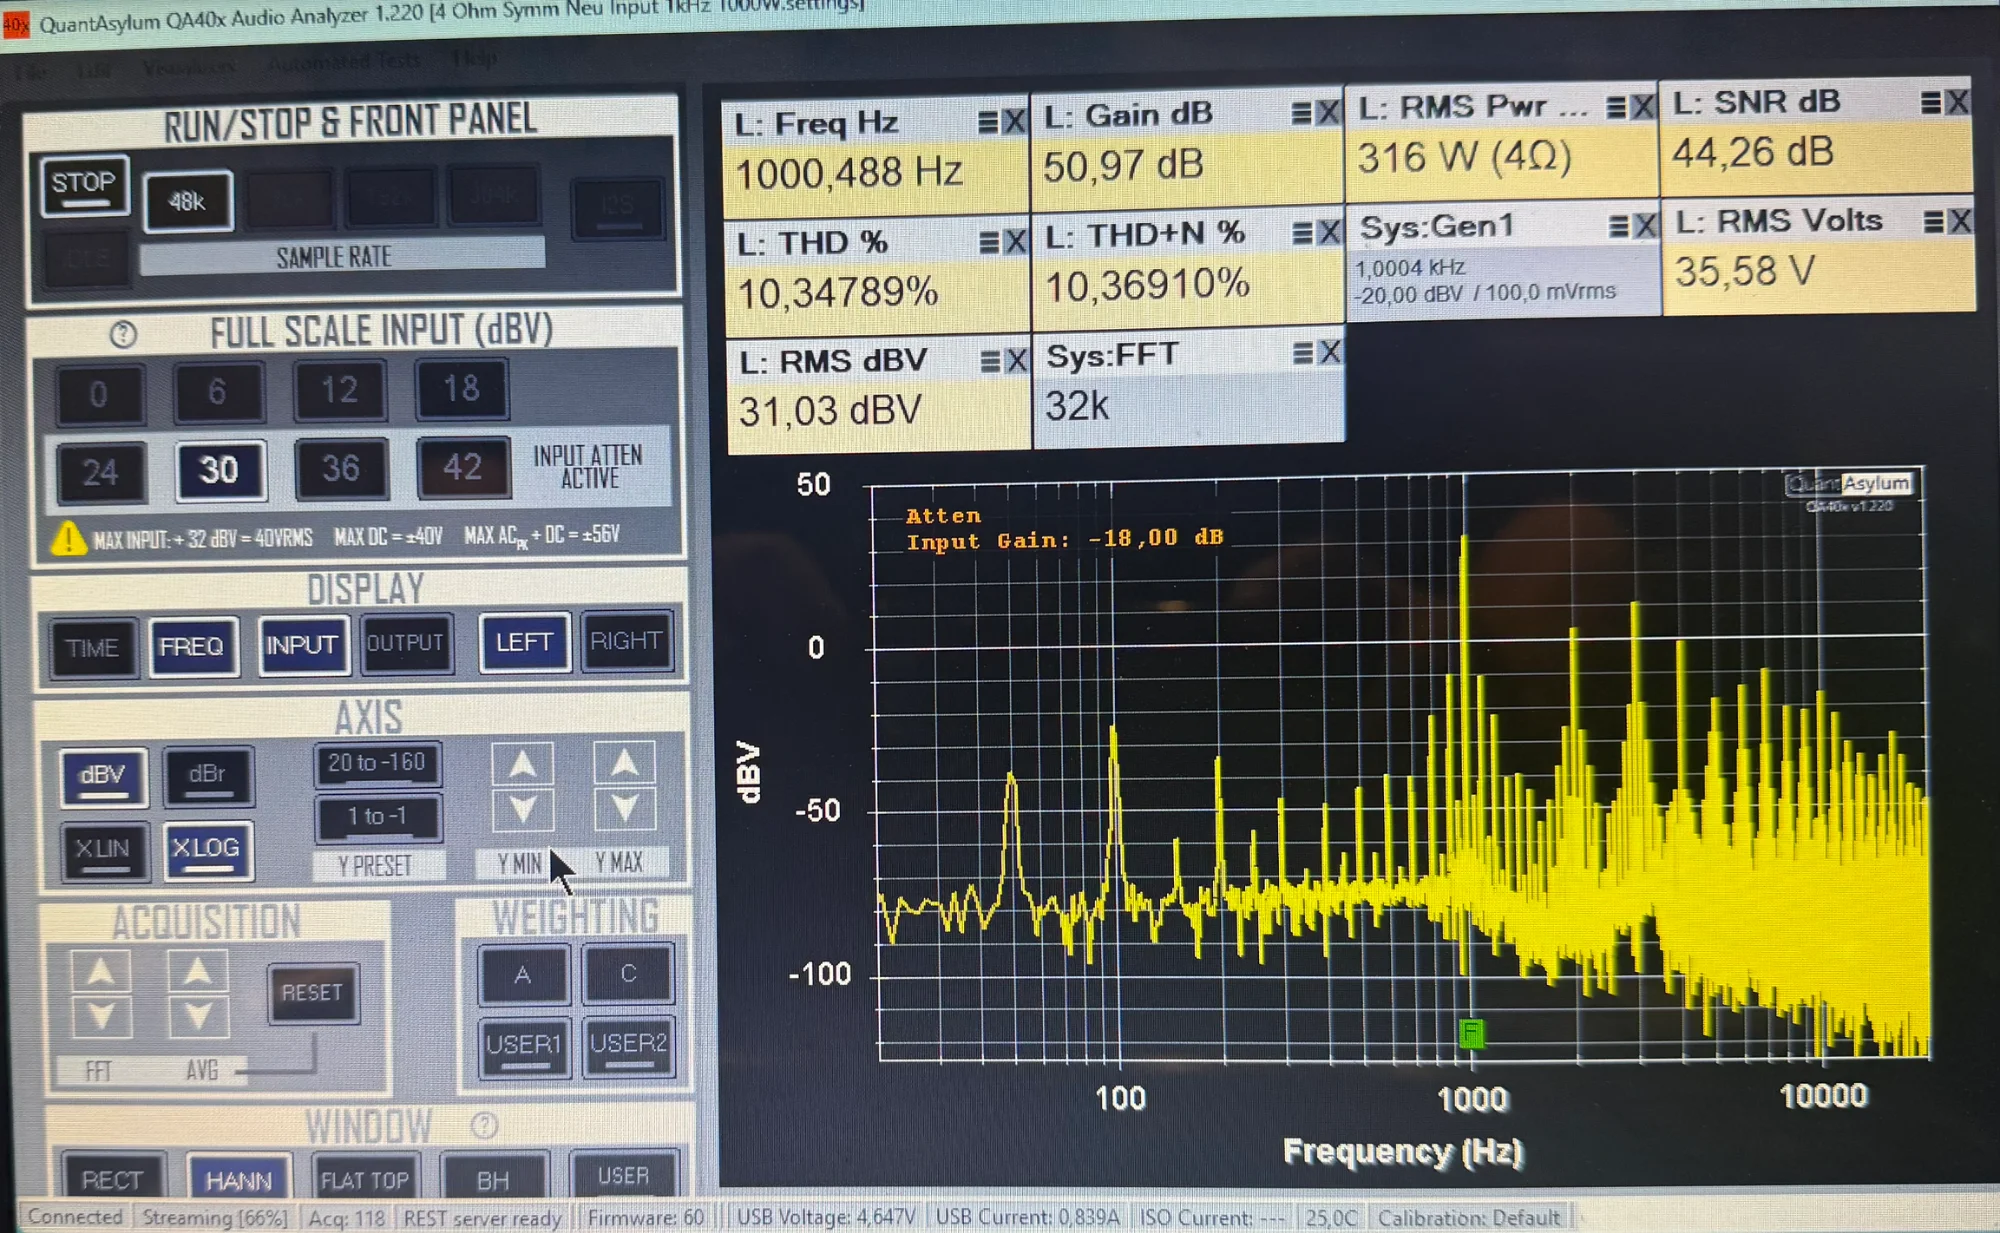
Task: Open the L: RMS dBV panel menu icon
Action: pos(990,361)
